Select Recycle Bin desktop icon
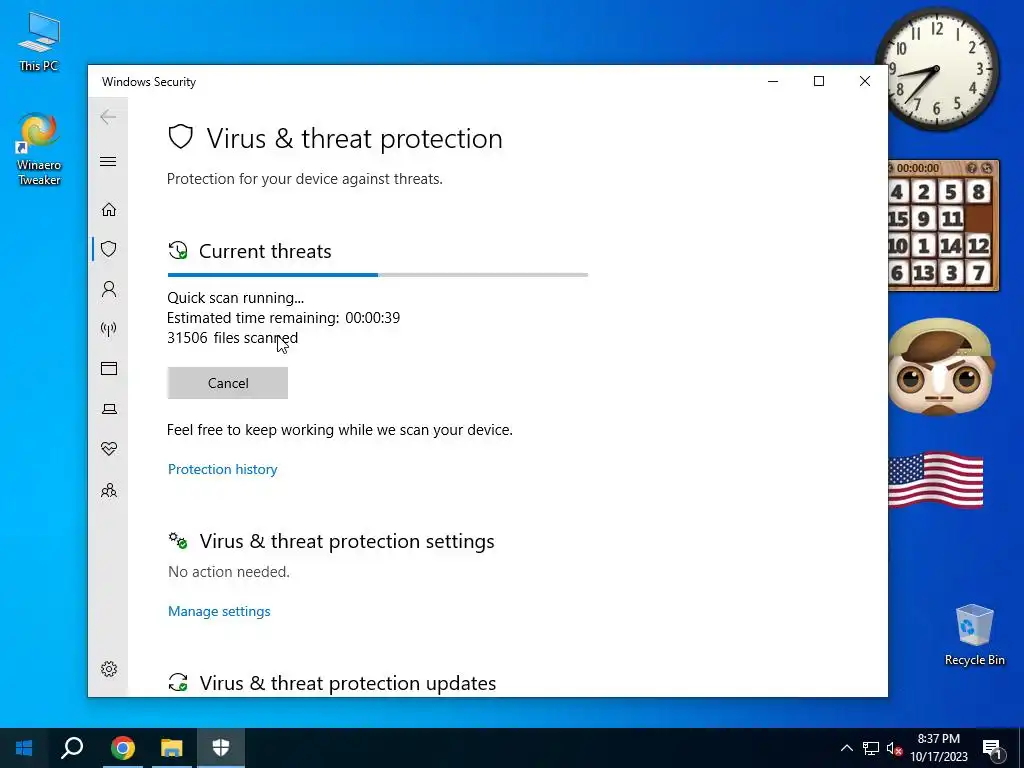1024x768 pixels. point(974,634)
